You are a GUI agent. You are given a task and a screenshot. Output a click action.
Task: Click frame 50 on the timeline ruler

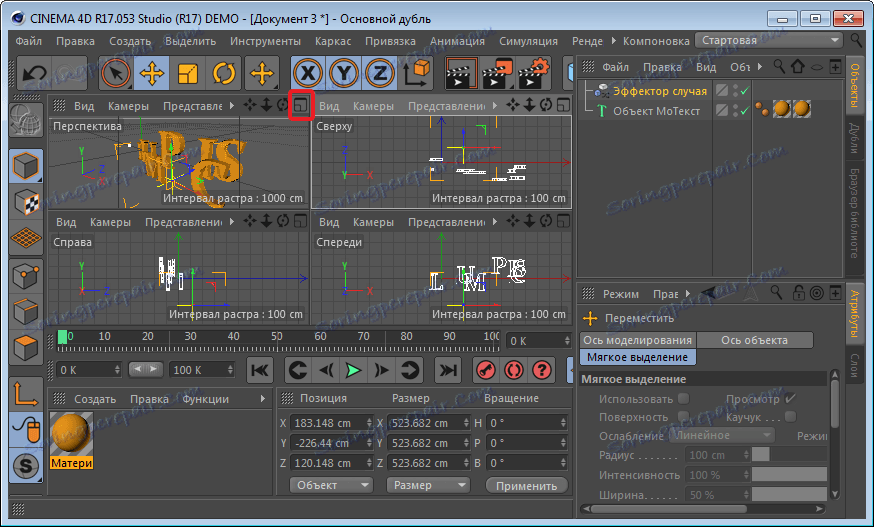coord(276,336)
